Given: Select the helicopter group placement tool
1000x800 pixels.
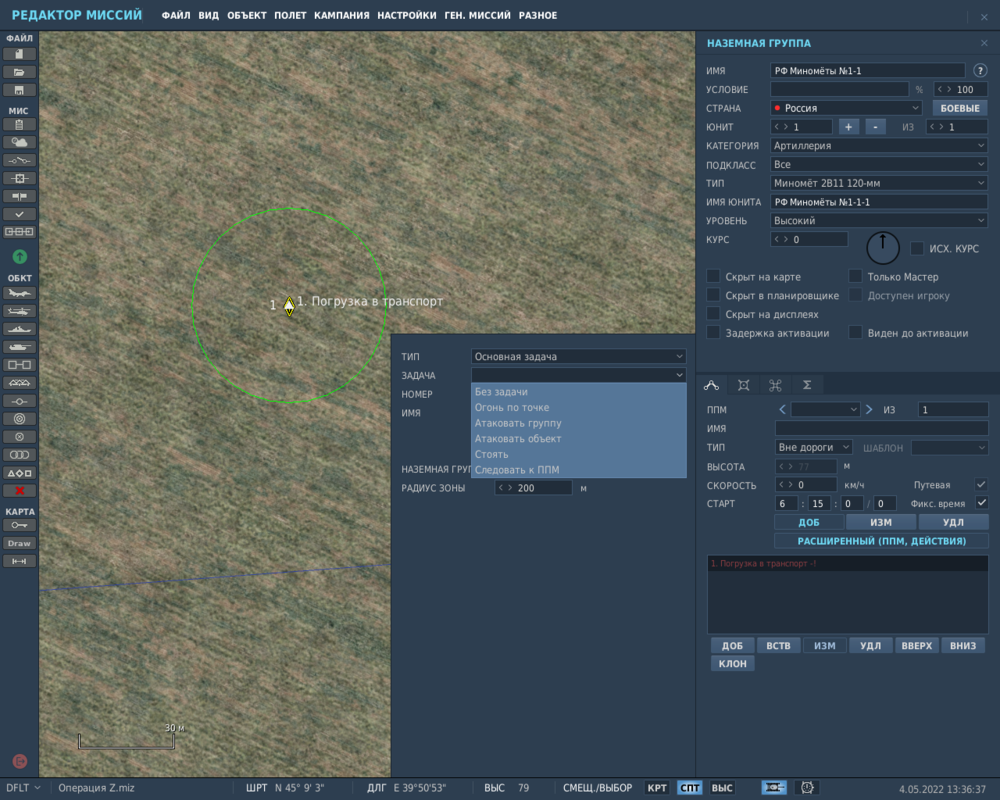Looking at the screenshot, I should [21, 309].
